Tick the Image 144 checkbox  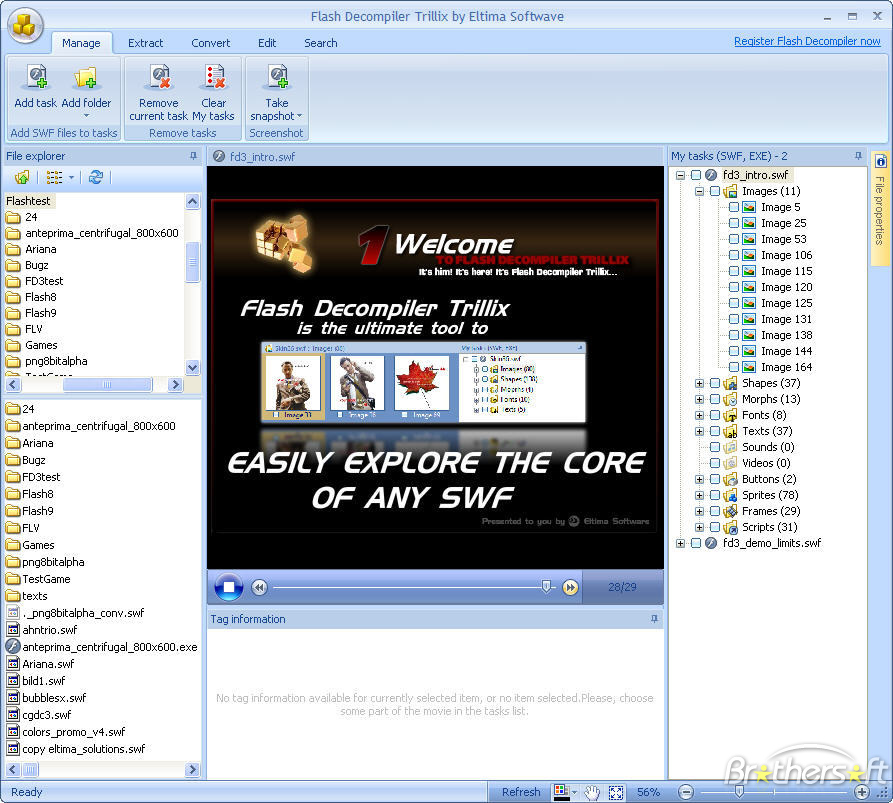point(734,351)
